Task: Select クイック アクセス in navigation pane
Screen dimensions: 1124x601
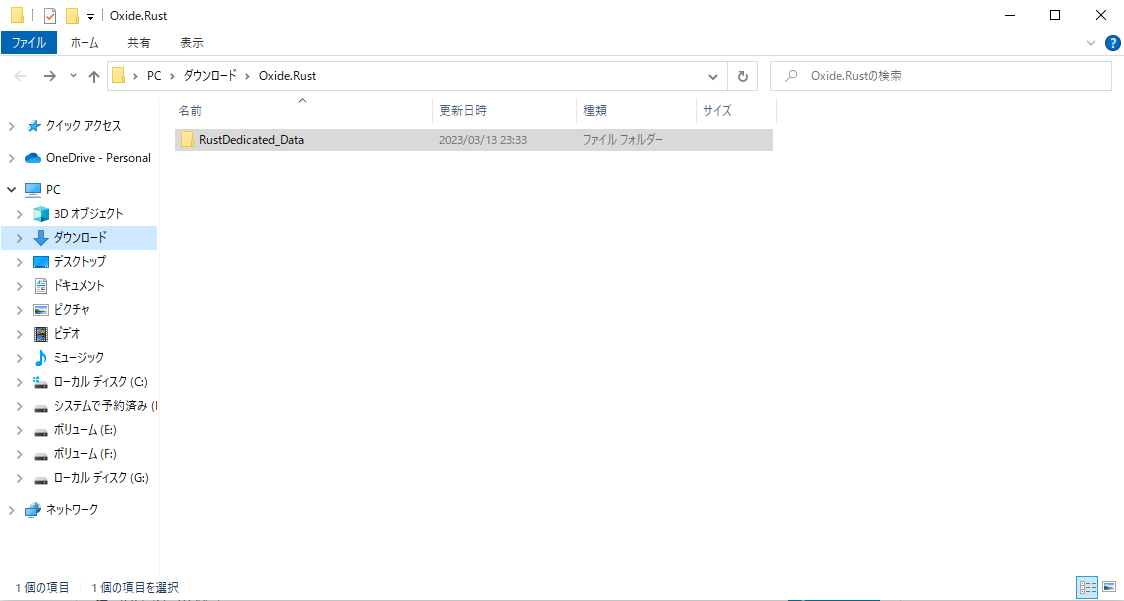Action: (x=83, y=126)
